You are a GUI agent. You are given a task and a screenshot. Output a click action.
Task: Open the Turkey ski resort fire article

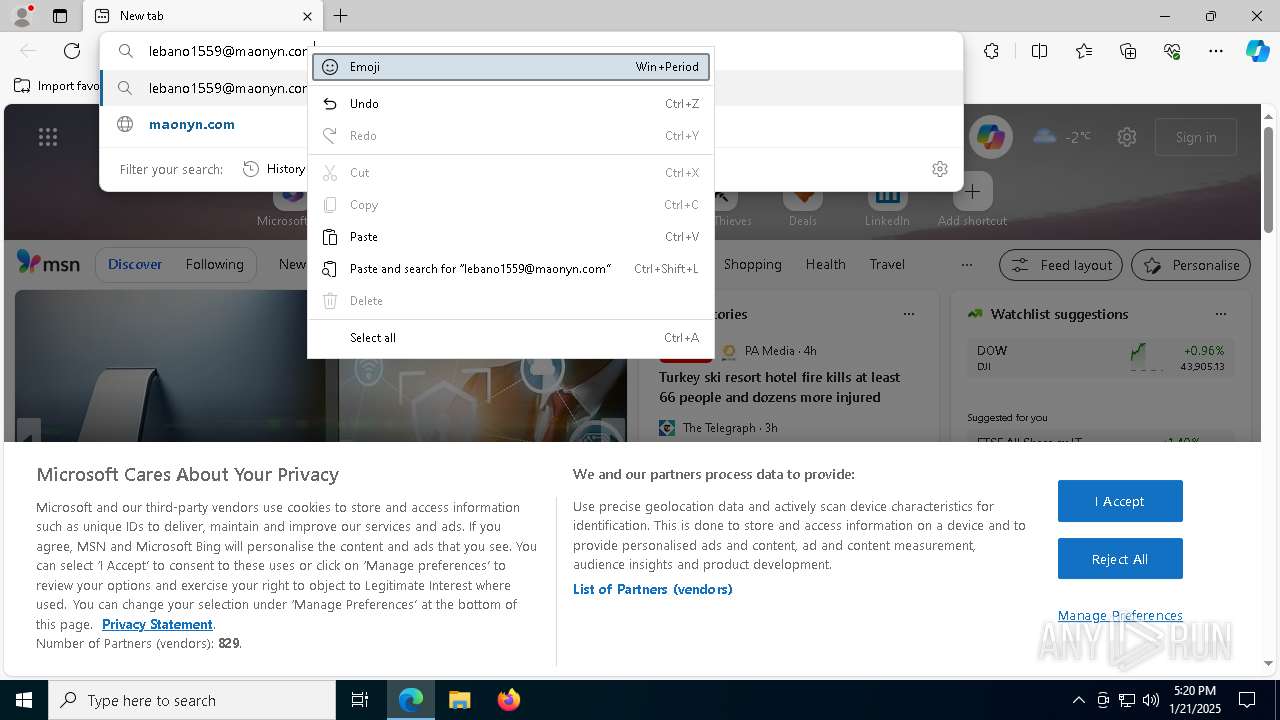click(x=780, y=387)
